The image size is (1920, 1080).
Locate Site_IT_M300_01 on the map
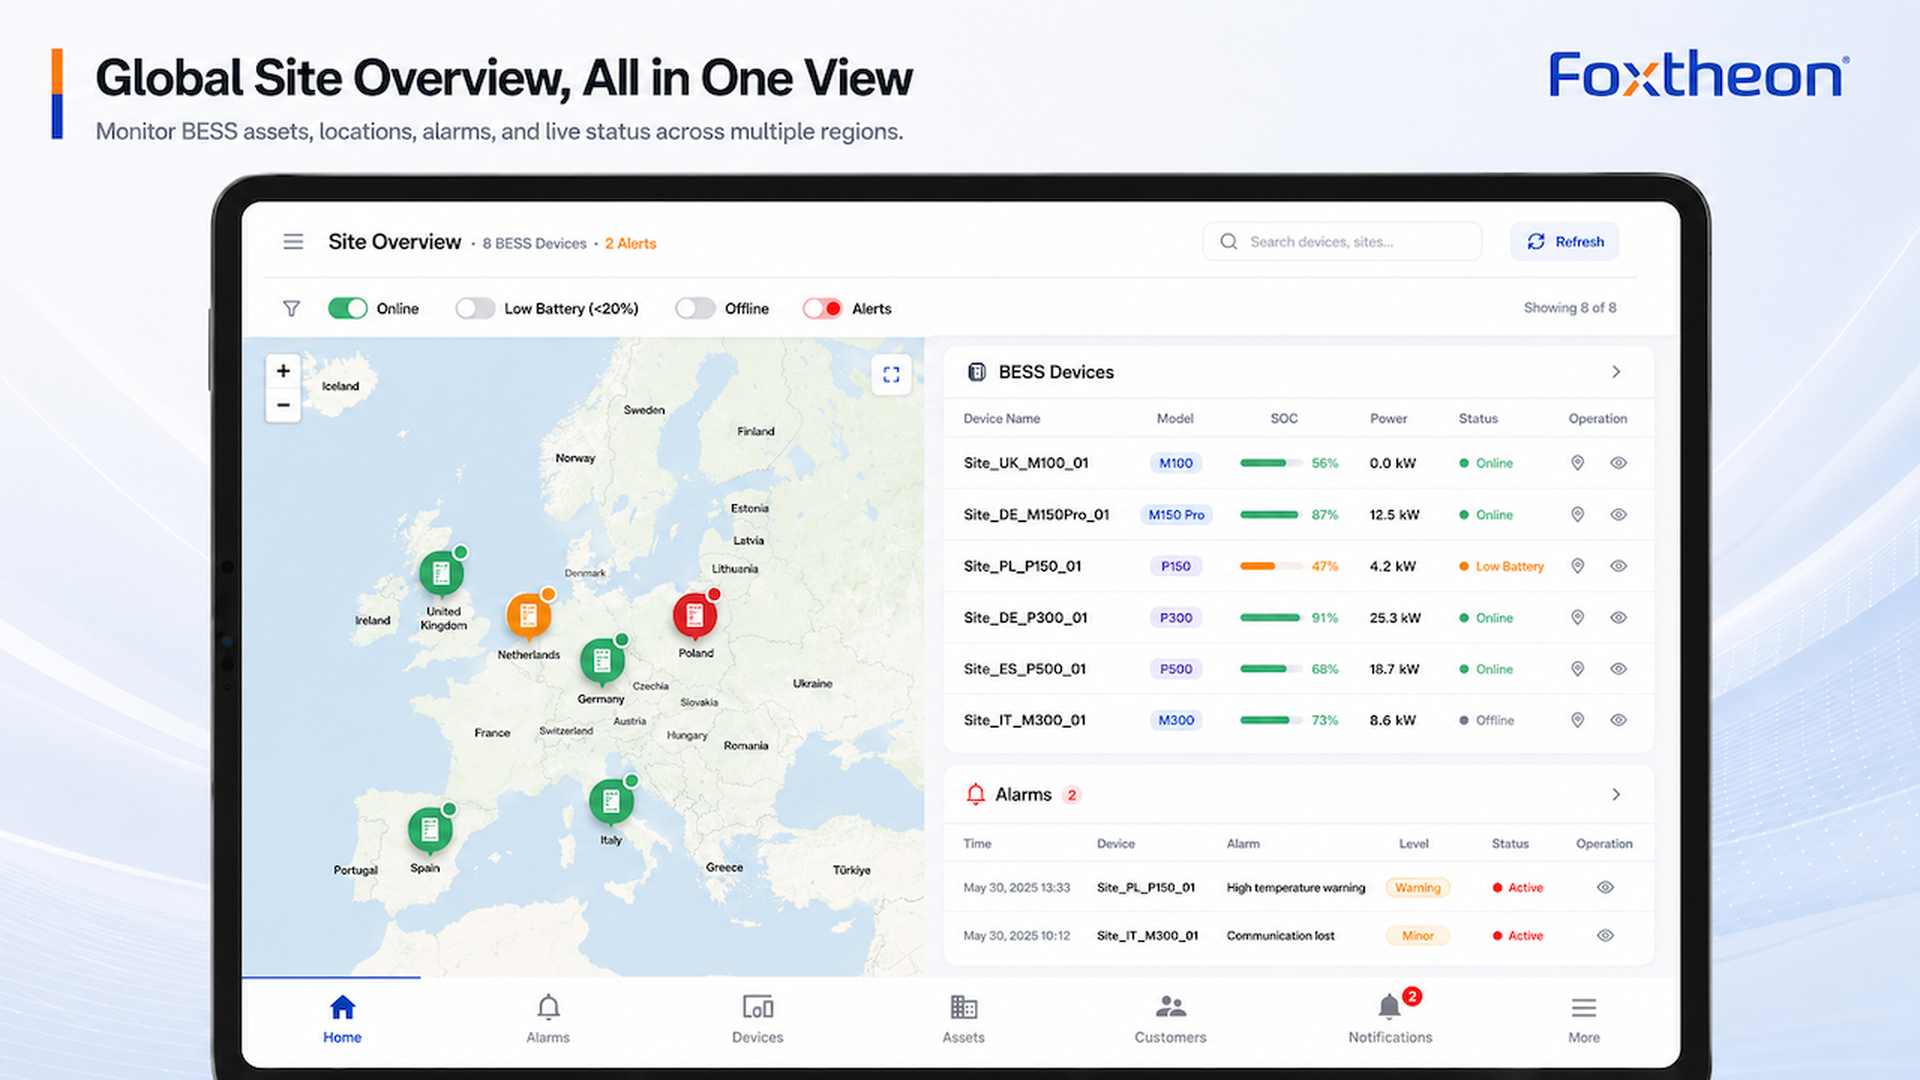coord(1577,720)
